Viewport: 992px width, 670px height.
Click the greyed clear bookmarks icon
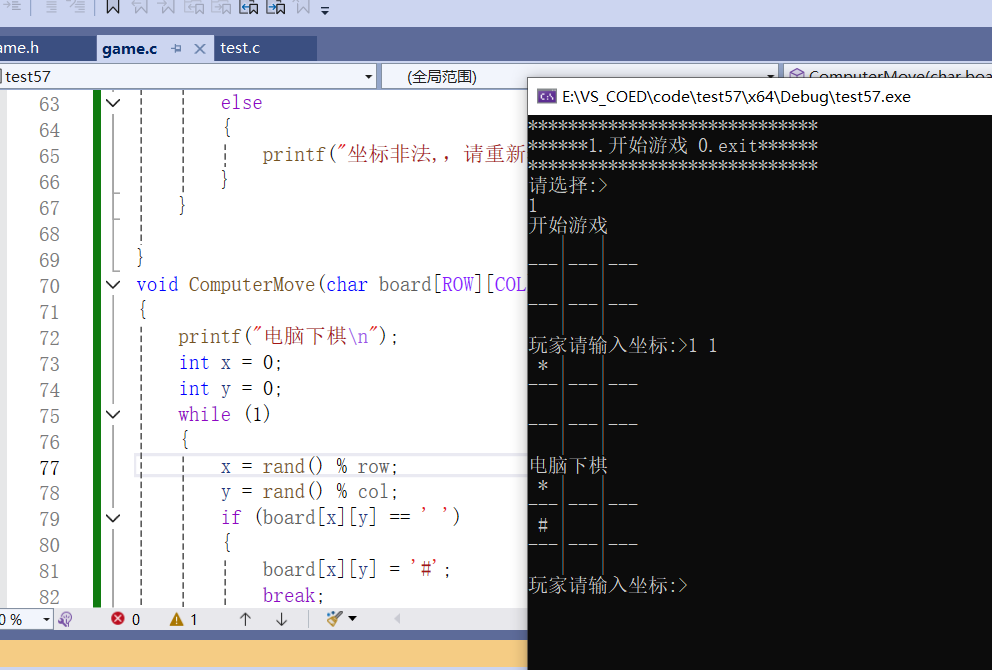(303, 8)
